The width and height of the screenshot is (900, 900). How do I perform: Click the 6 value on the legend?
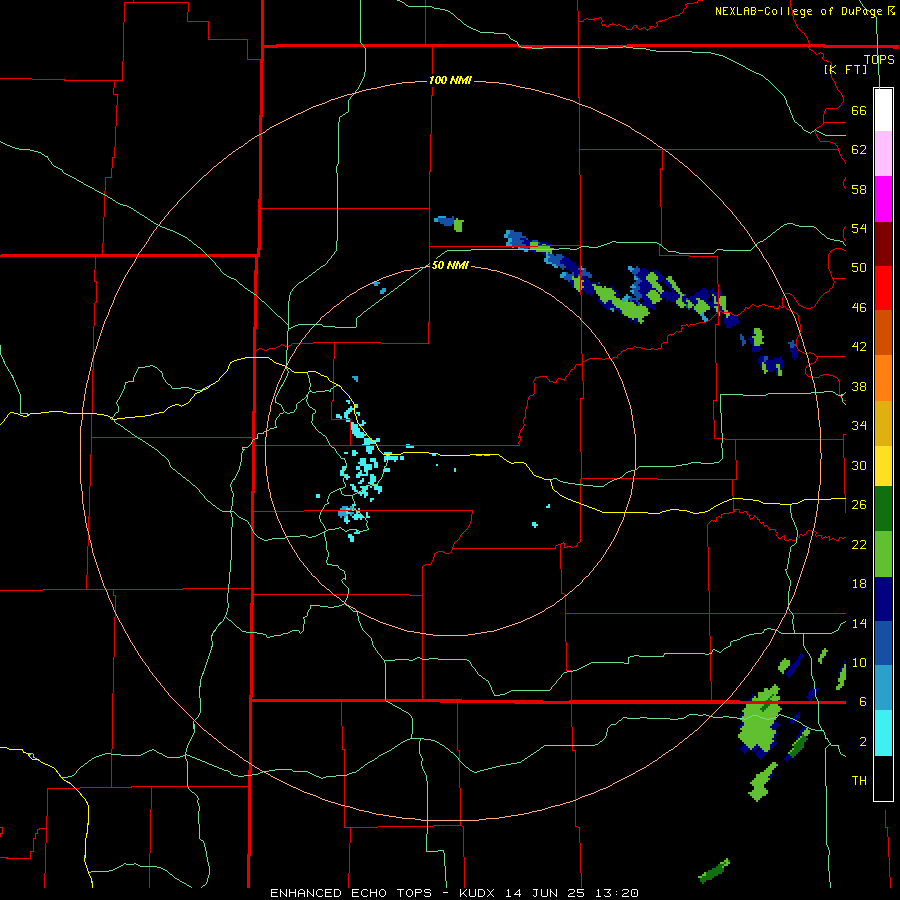point(863,701)
